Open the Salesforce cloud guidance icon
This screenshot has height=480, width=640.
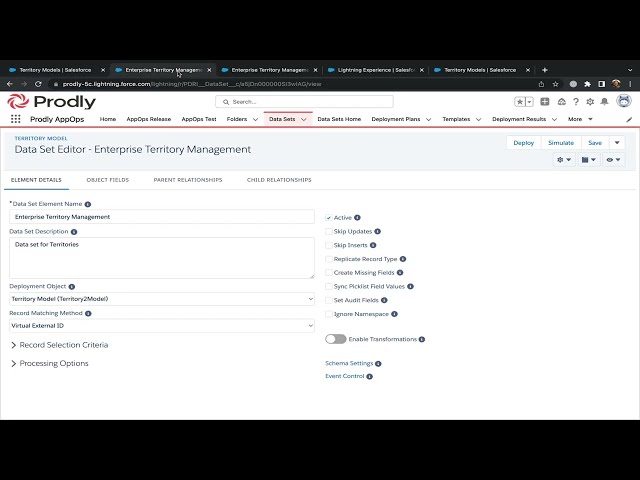click(562, 102)
